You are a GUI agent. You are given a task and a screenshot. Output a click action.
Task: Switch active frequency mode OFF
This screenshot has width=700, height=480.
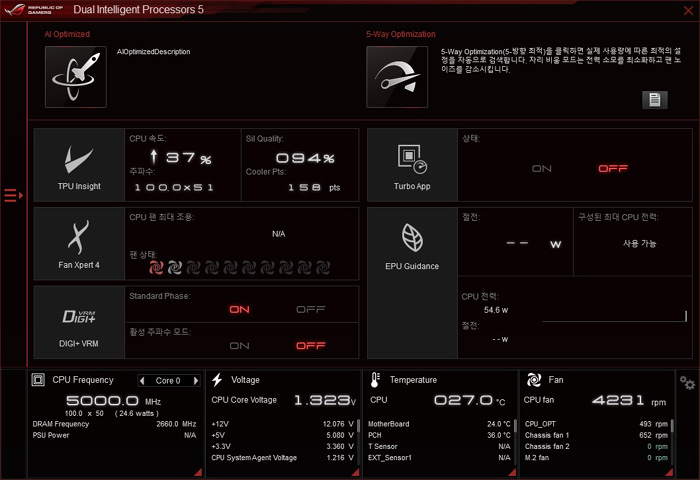[311, 346]
